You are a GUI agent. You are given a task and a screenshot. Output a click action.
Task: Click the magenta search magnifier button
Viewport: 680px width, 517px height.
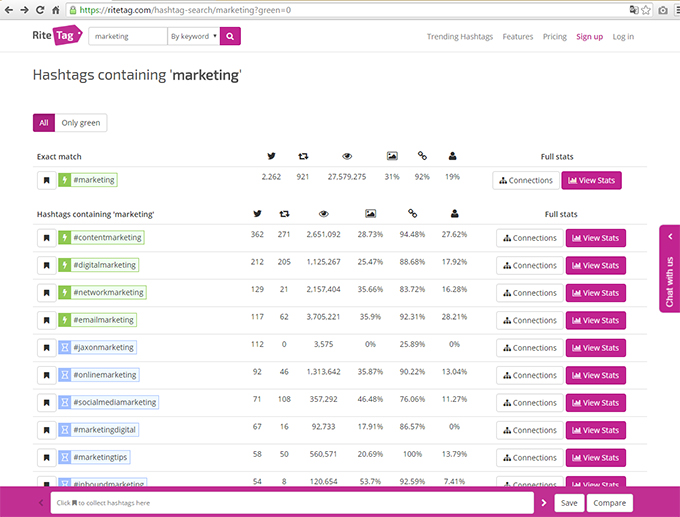pyautogui.click(x=230, y=36)
